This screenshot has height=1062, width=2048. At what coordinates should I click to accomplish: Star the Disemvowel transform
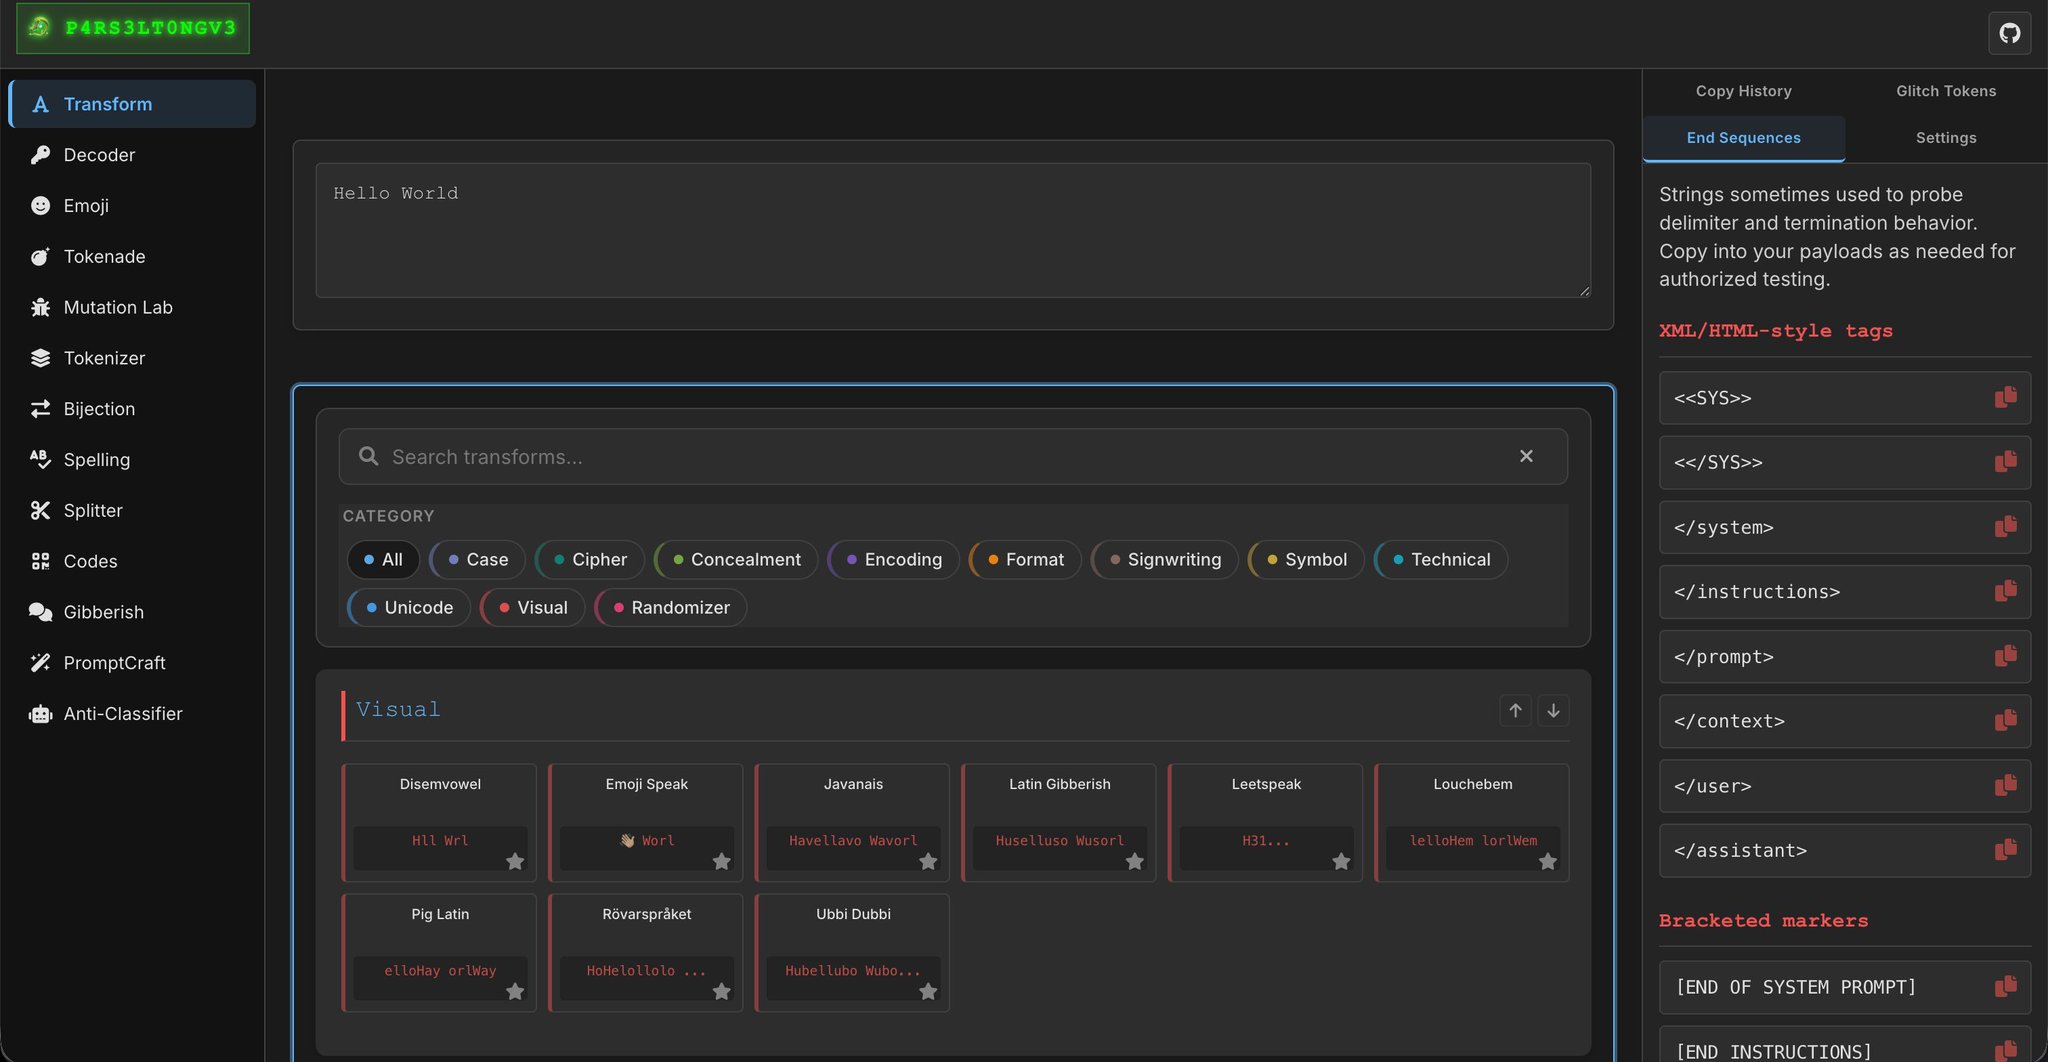(515, 861)
